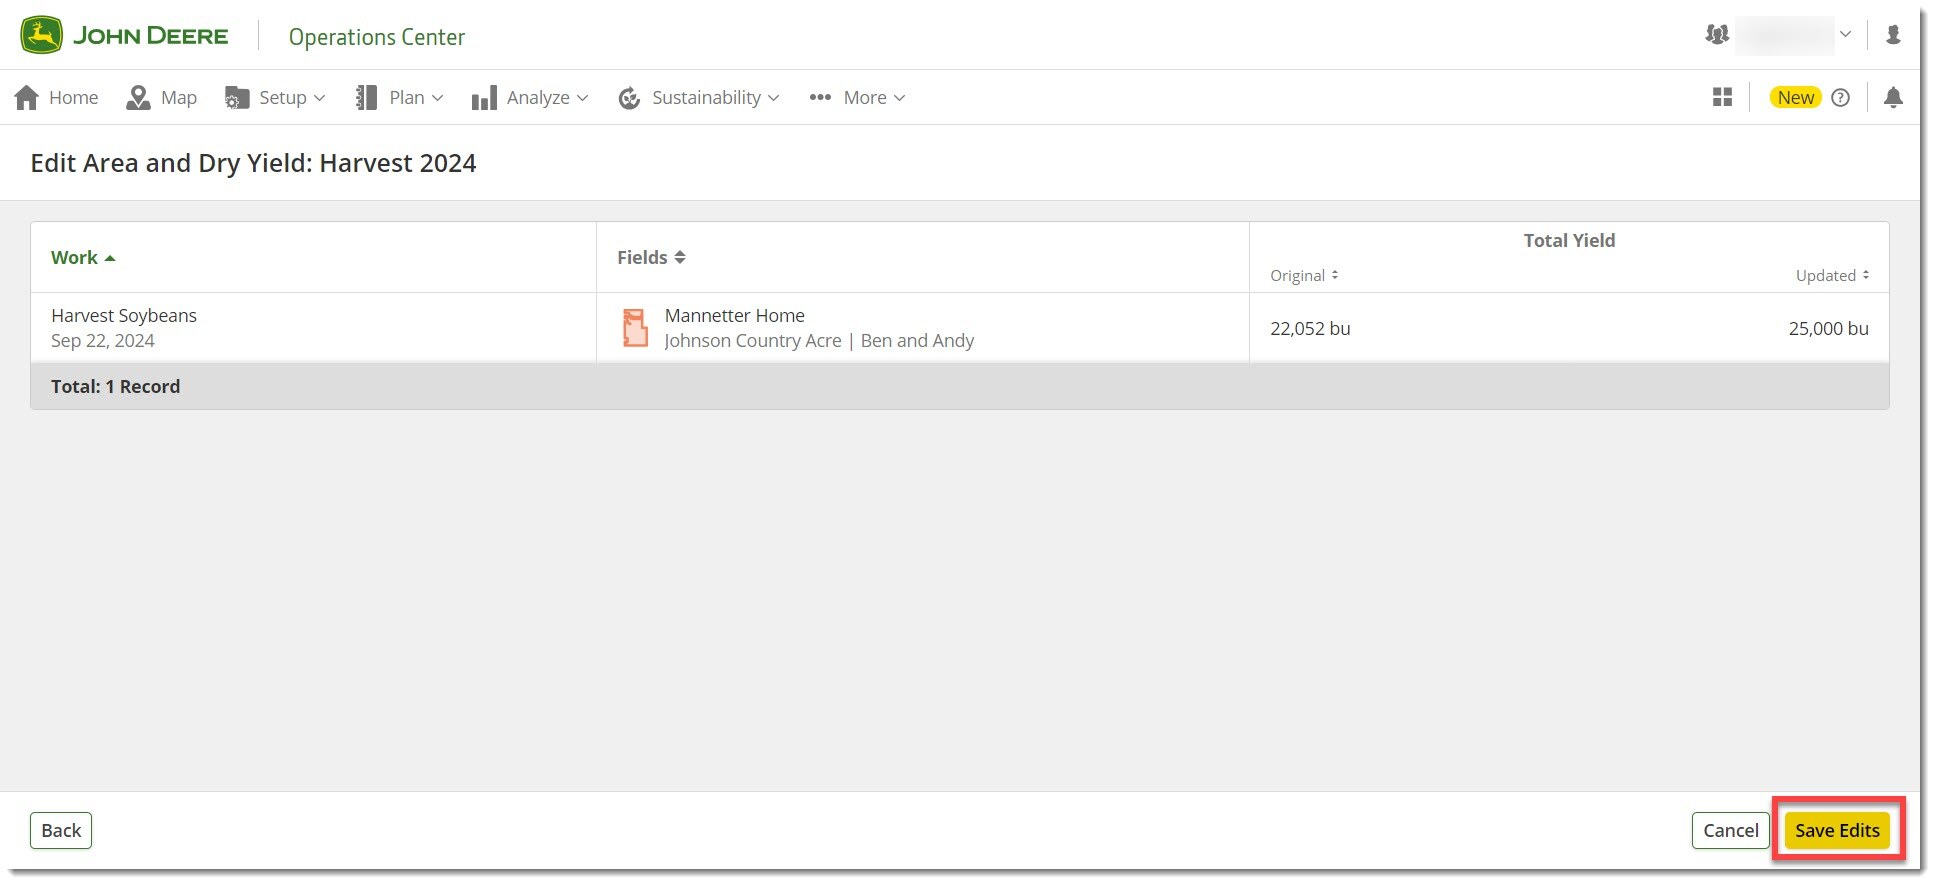Click the organization people icon
1935x884 pixels.
click(1716, 35)
